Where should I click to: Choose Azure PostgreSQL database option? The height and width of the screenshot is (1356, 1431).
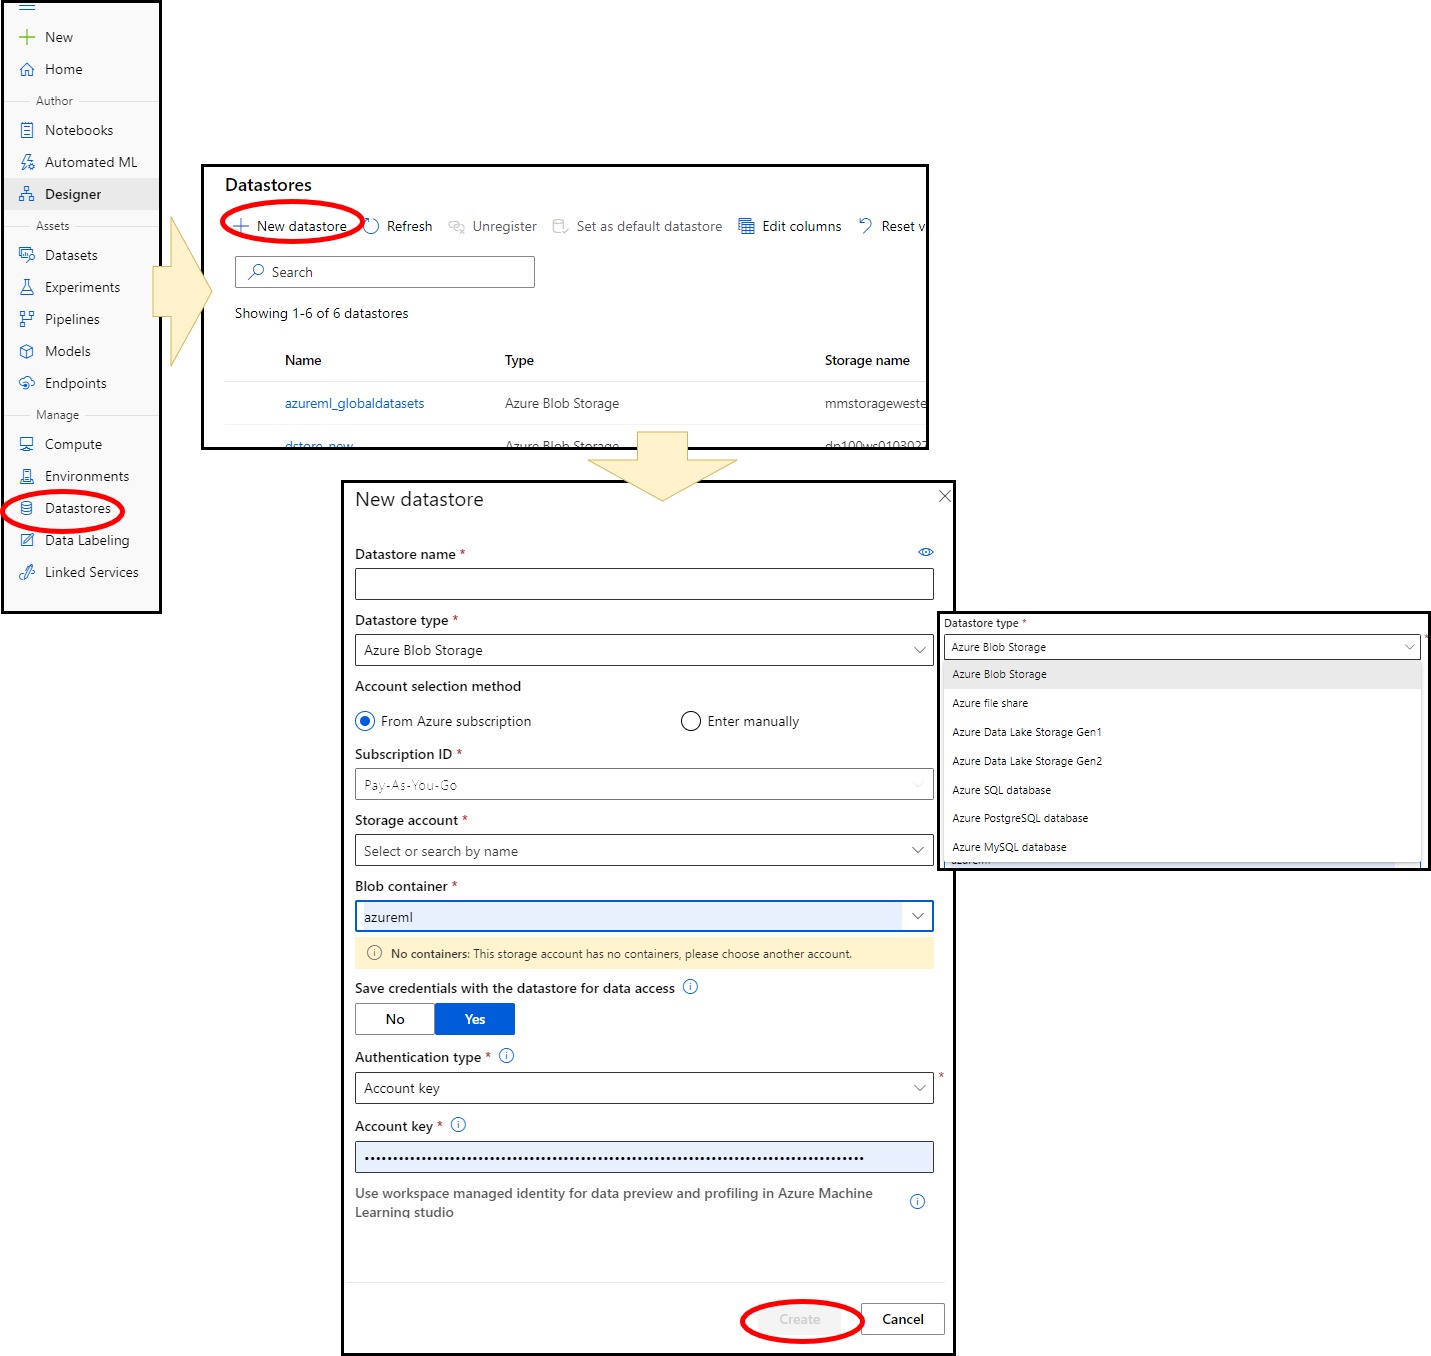[x=1182, y=818]
